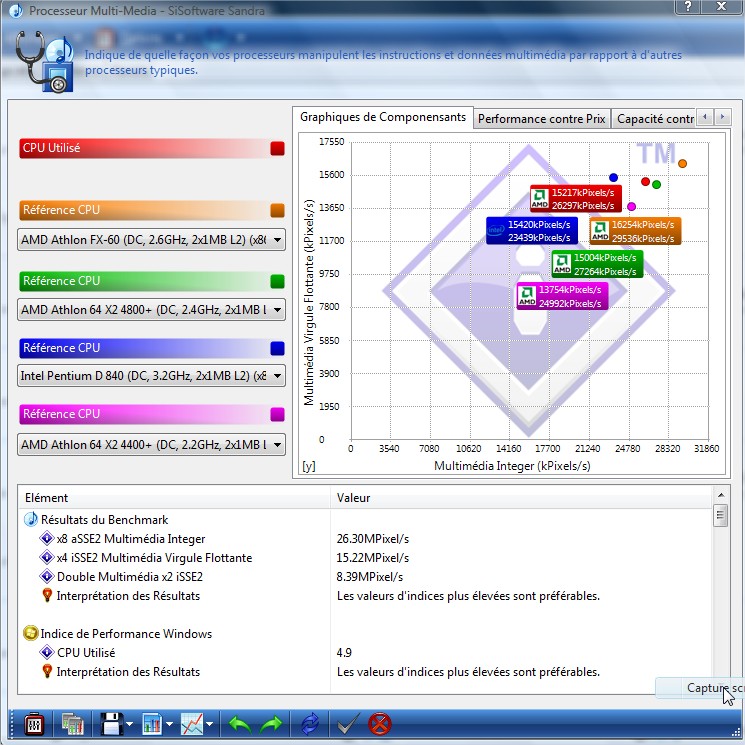
Task: Open the Intel Pentium D 840 dropdown
Action: point(151,376)
